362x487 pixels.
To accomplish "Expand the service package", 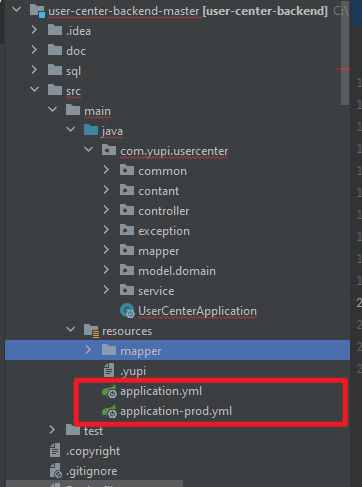I will tap(106, 290).
